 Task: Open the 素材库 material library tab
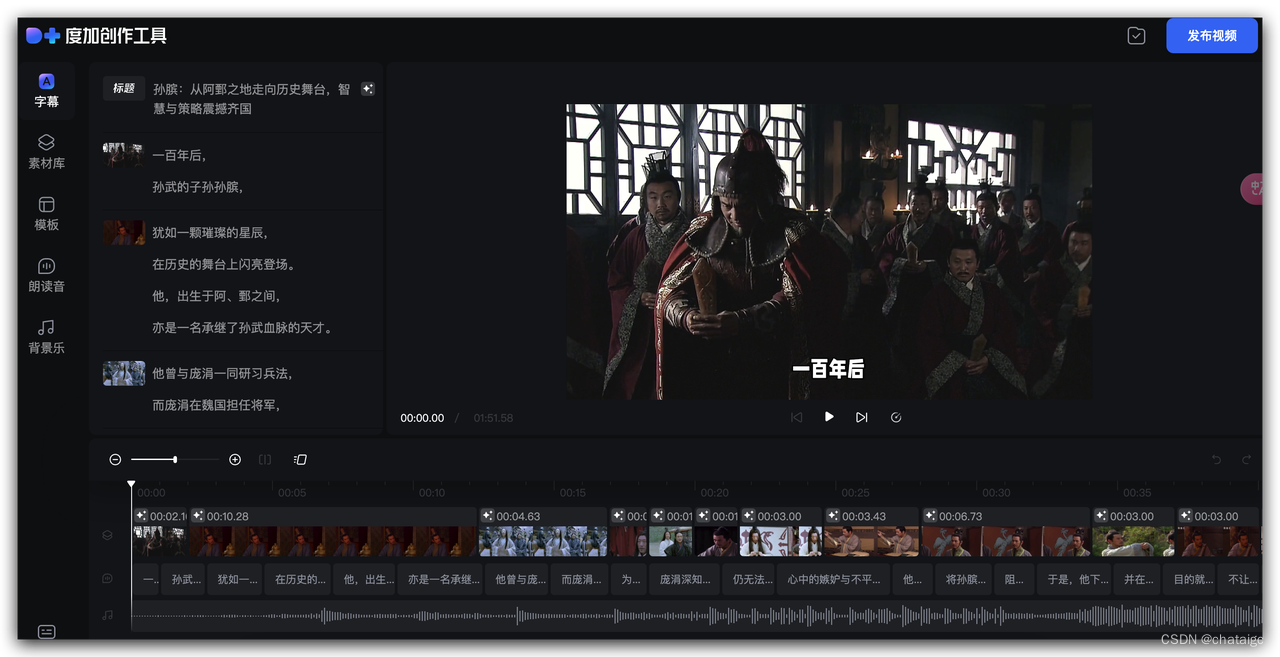(46, 152)
